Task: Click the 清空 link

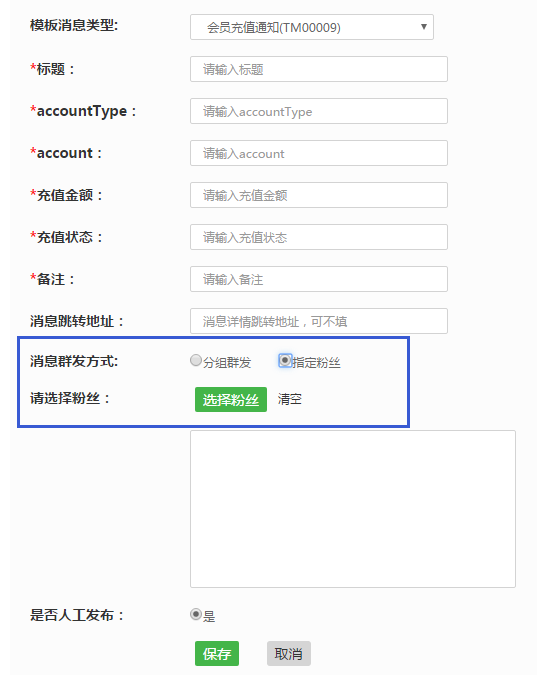Action: [x=289, y=399]
